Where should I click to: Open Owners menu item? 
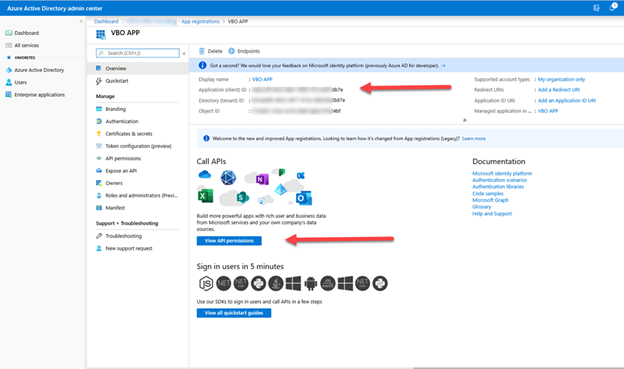tap(114, 183)
